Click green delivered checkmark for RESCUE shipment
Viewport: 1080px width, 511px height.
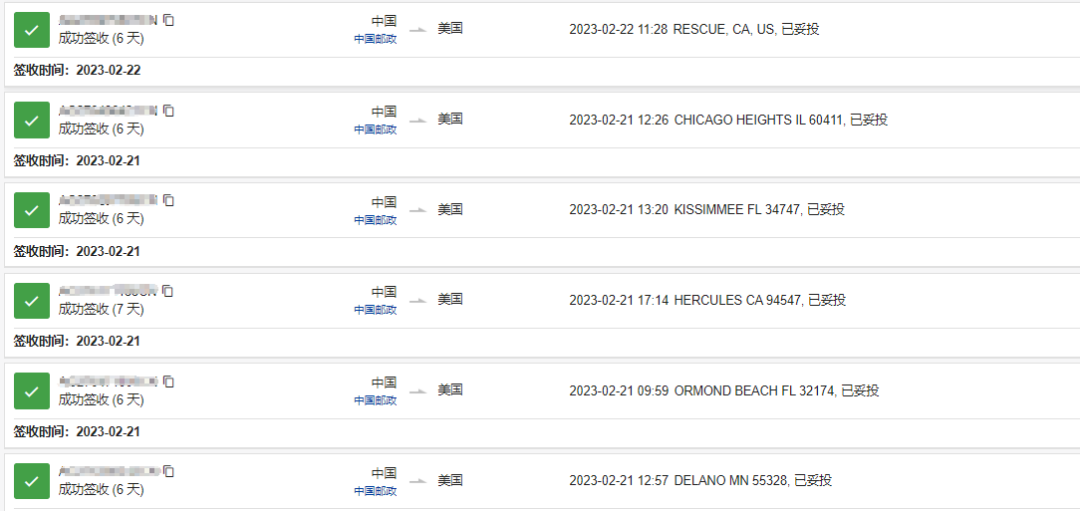tap(31, 30)
